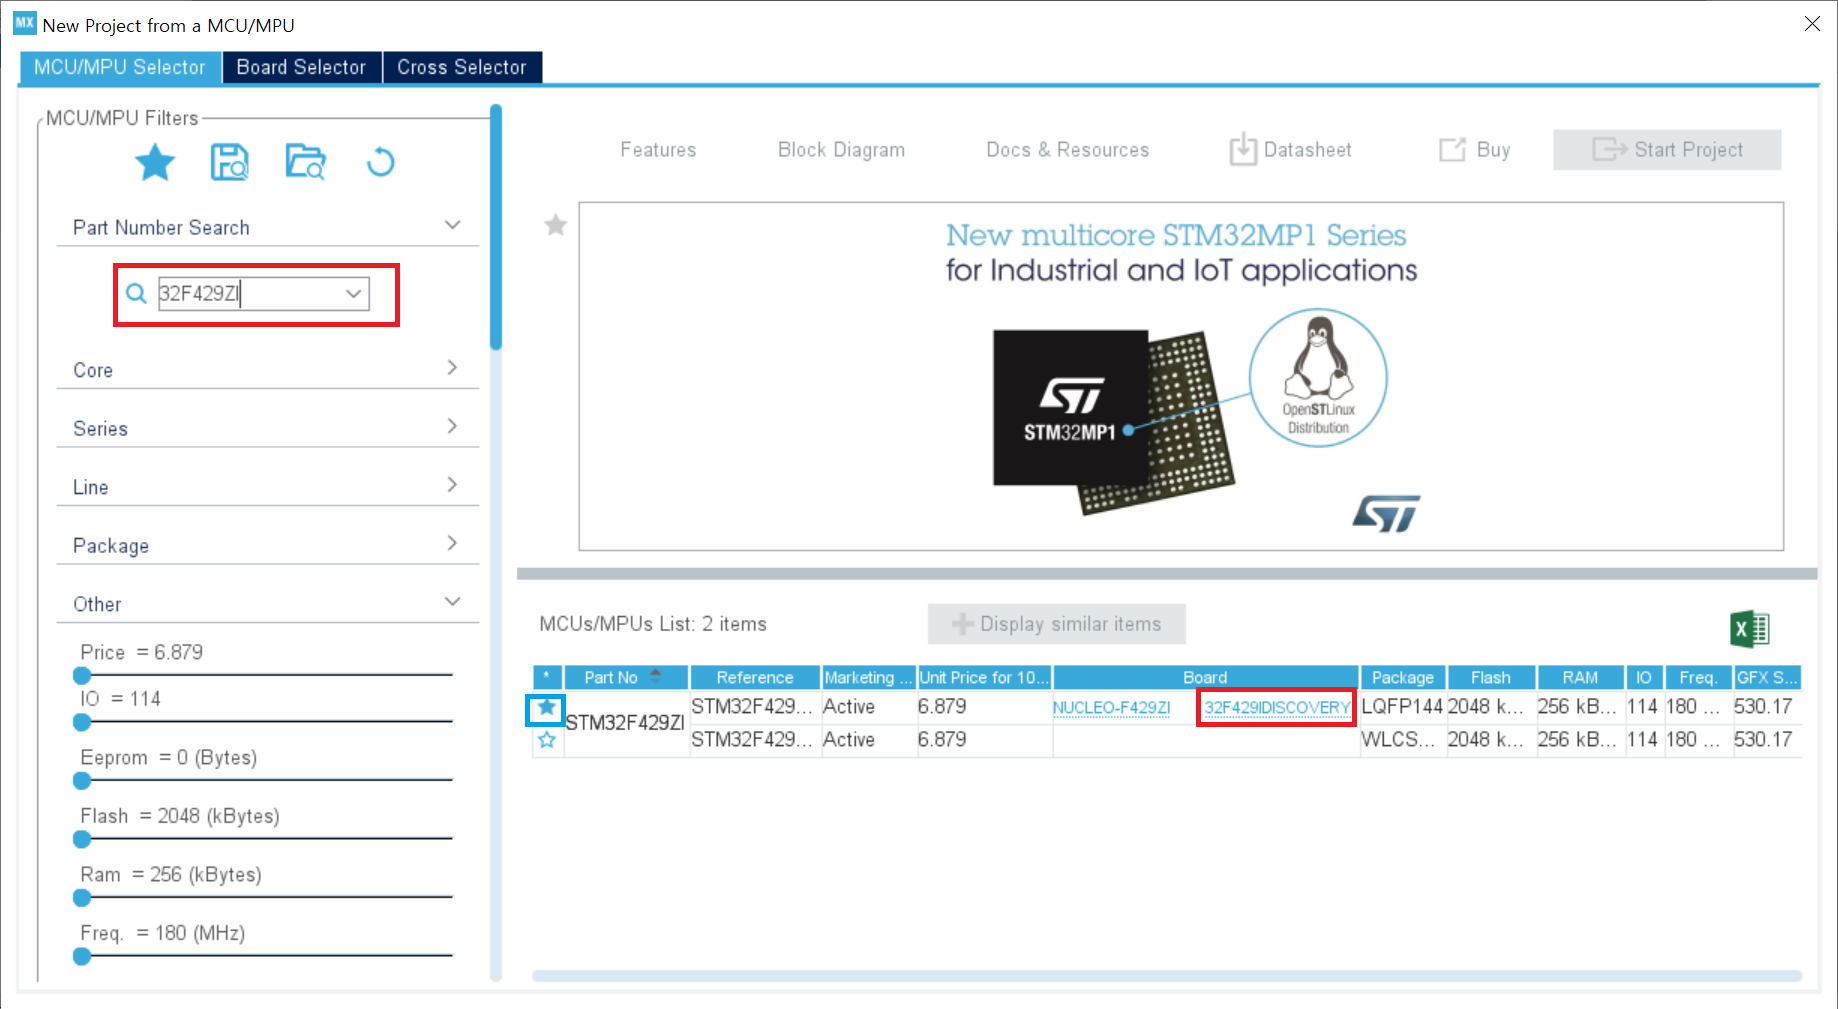The image size is (1838, 1009).
Task: Click the Start Project button
Action: (x=1667, y=150)
